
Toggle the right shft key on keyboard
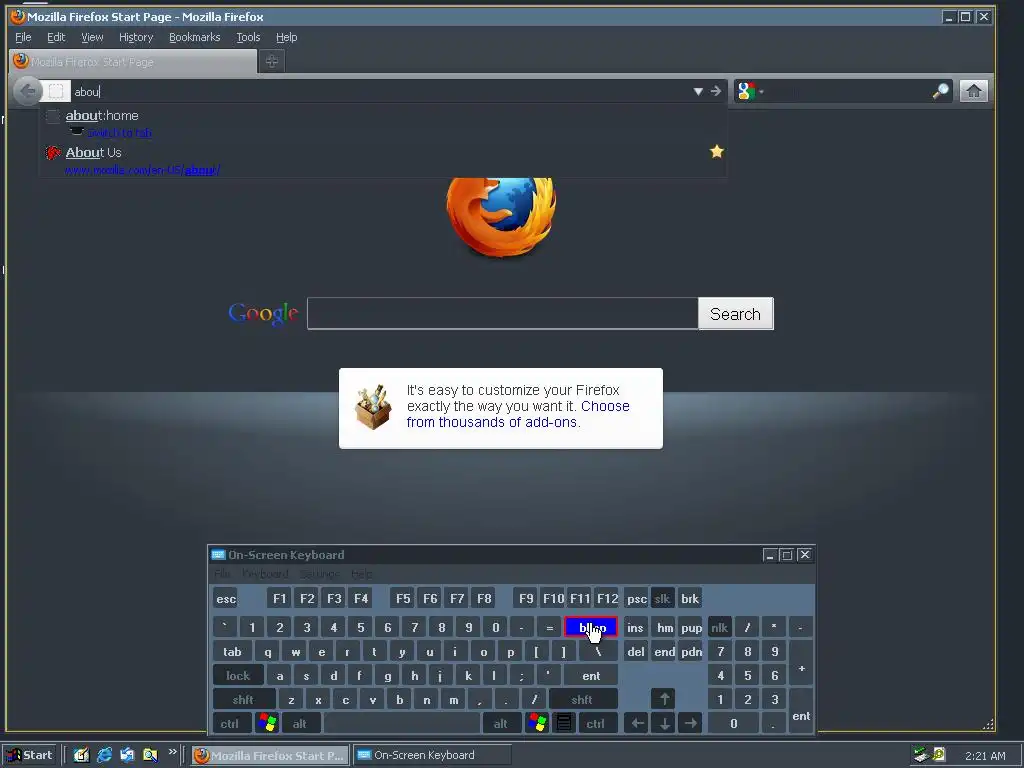(582, 699)
